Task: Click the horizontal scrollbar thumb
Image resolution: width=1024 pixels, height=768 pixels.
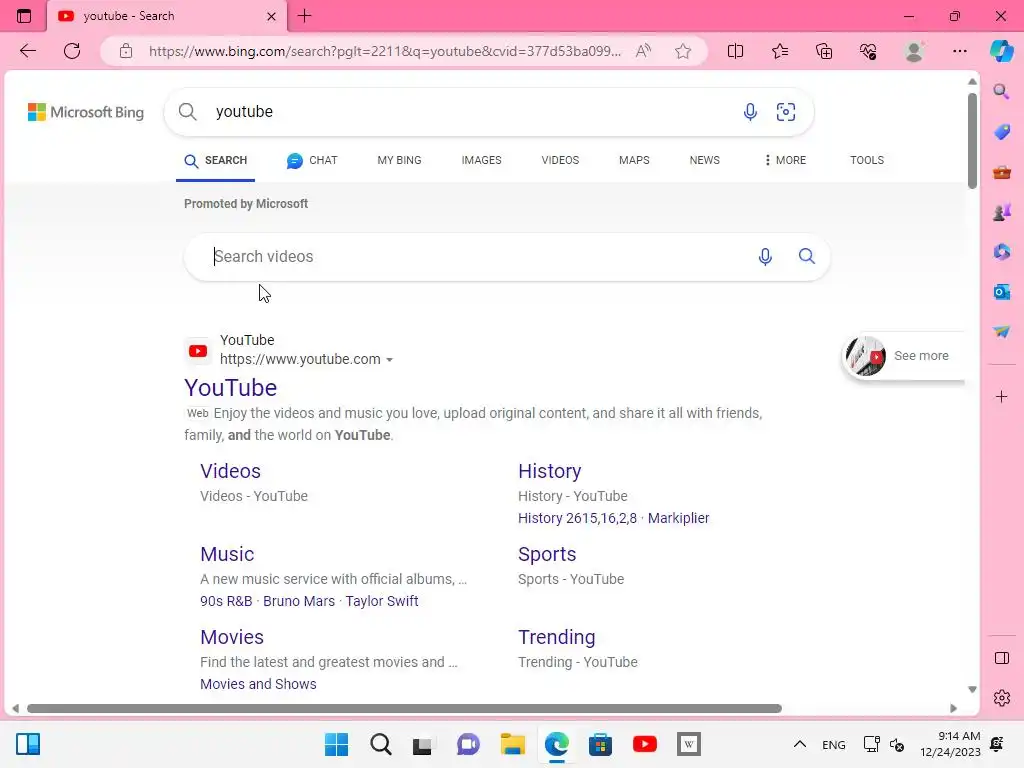Action: (404, 709)
